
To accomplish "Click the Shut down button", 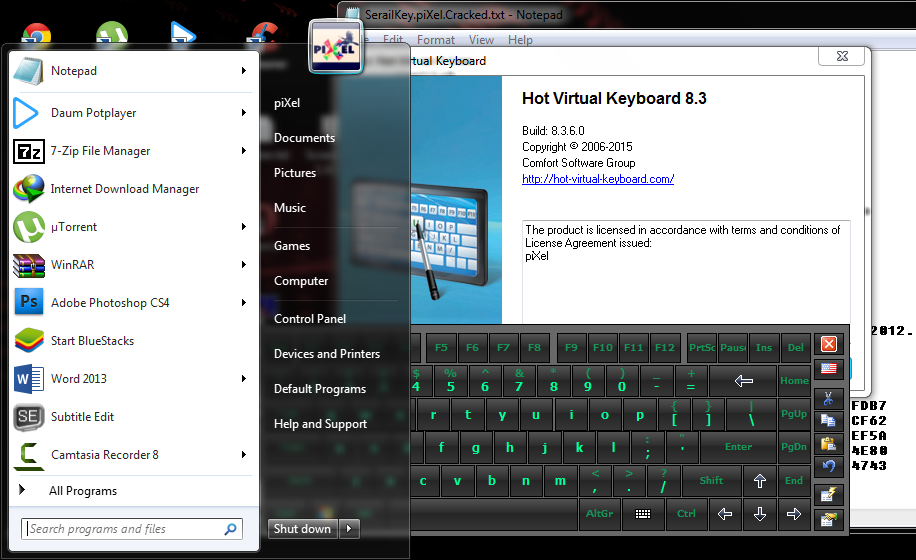I will [x=303, y=529].
